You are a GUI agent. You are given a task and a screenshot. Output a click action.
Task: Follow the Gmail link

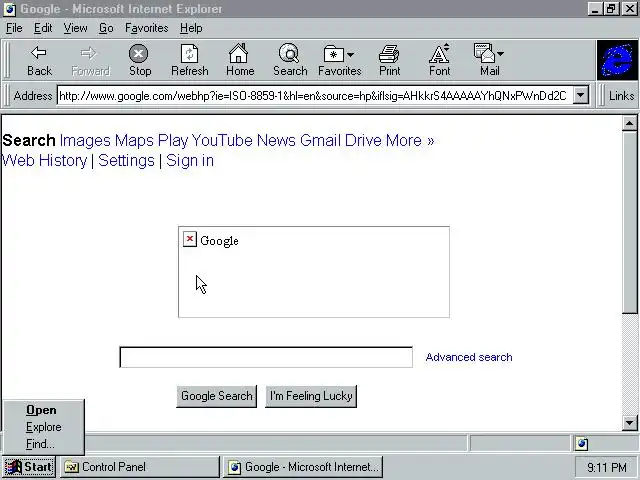tap(320, 140)
